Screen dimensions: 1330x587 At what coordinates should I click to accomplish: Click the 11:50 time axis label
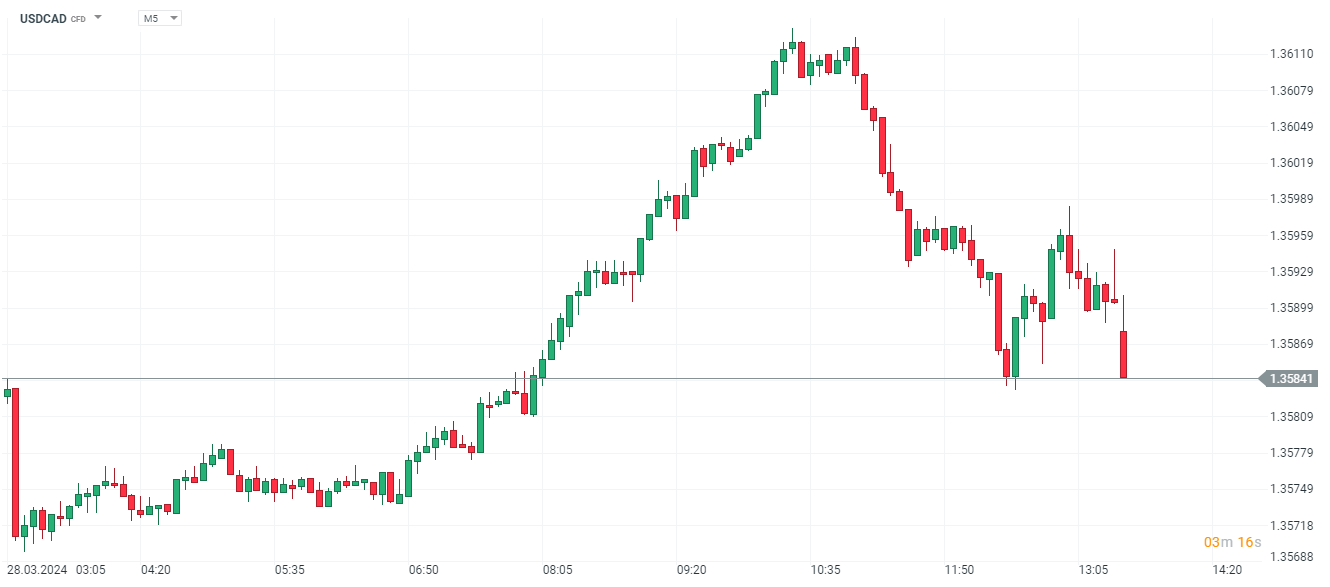(959, 570)
